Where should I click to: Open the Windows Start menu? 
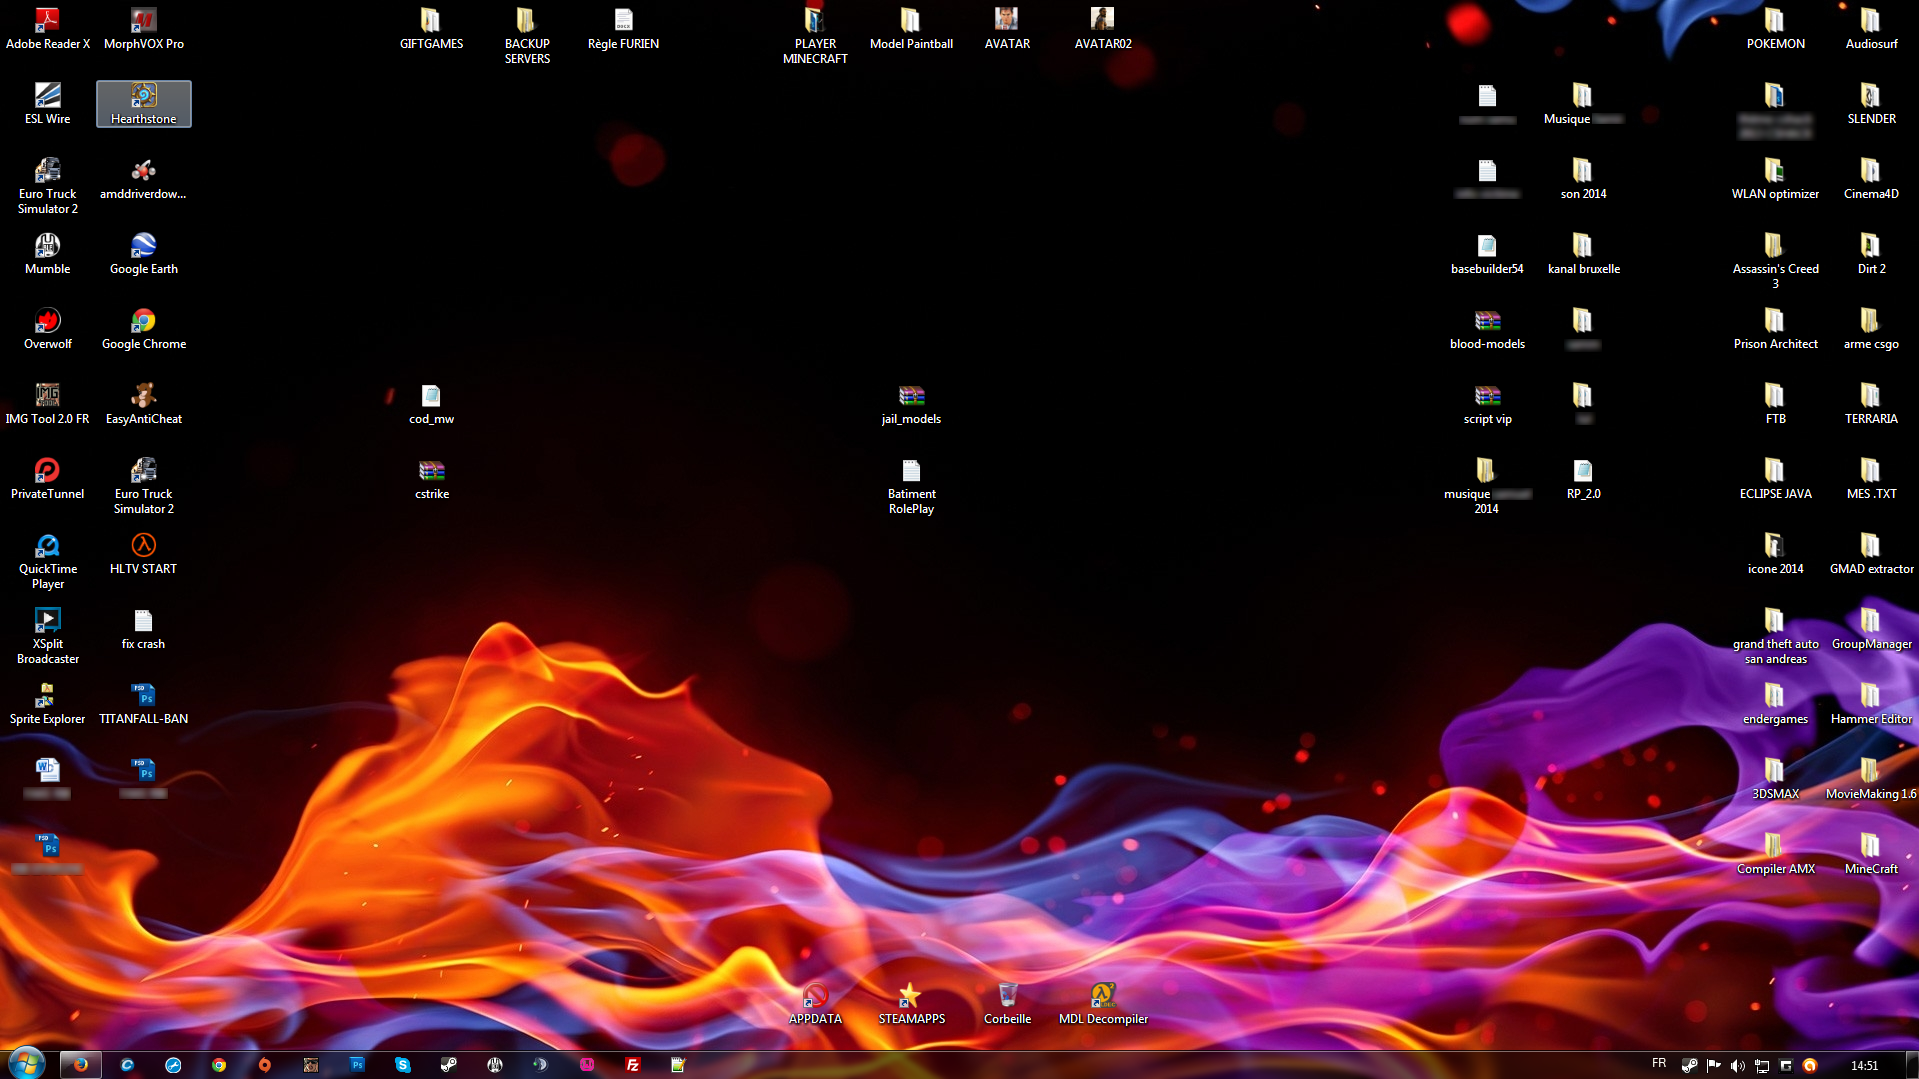[26, 1063]
